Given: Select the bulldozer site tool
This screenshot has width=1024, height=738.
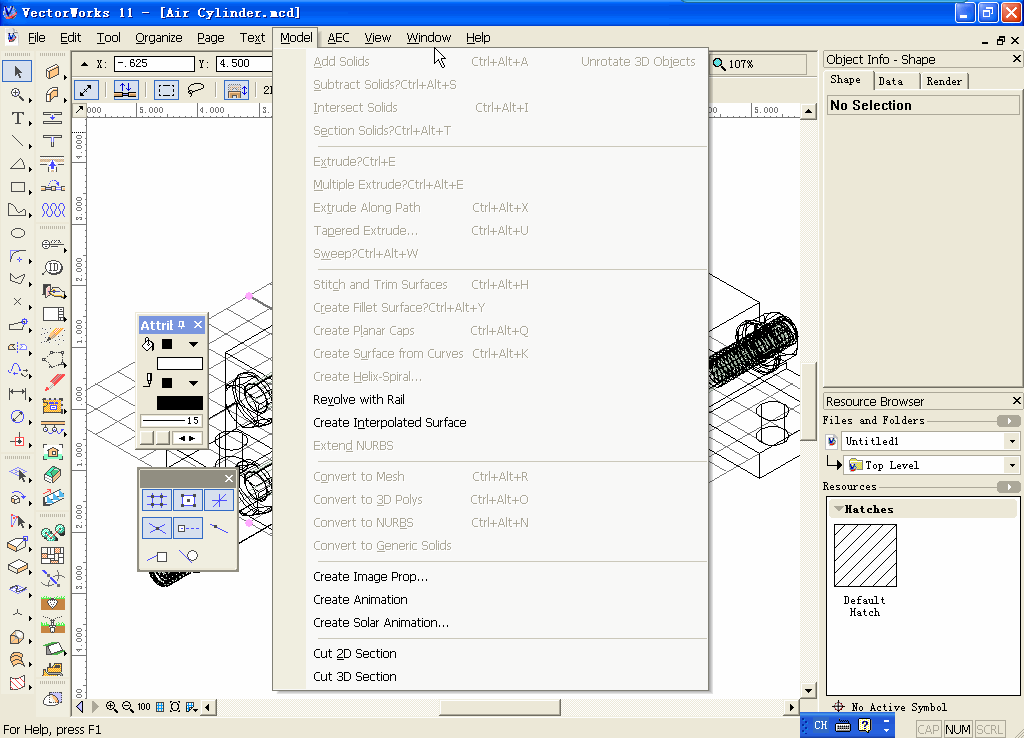Looking at the screenshot, I should [53, 669].
